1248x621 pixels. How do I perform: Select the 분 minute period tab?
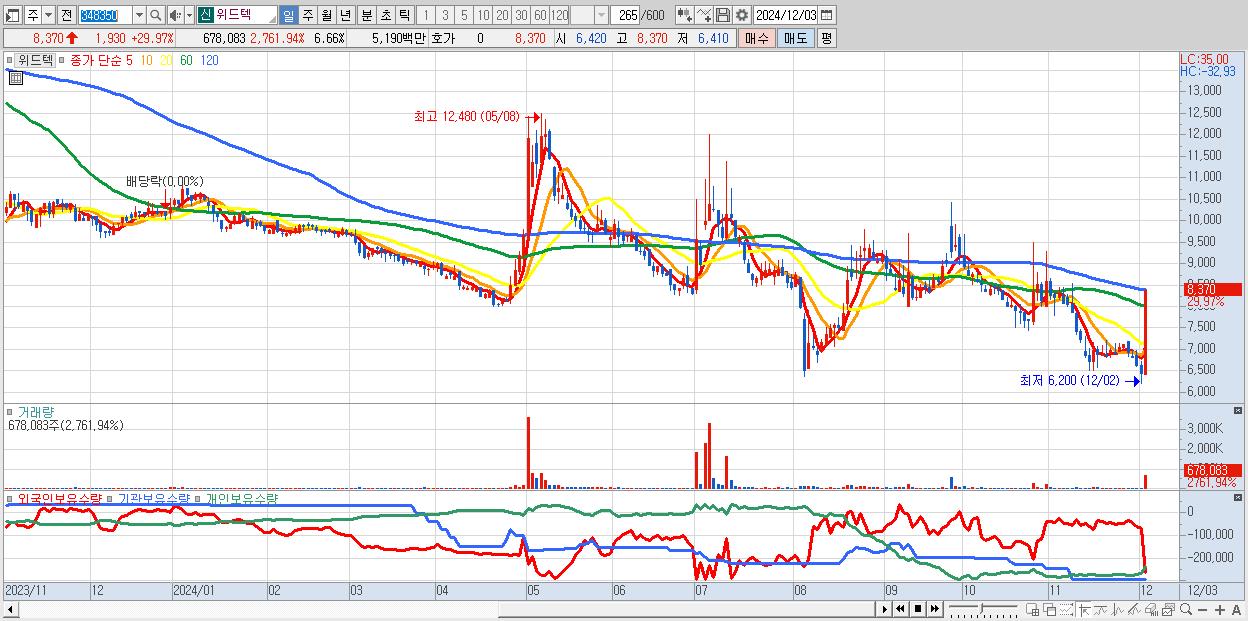[x=366, y=15]
